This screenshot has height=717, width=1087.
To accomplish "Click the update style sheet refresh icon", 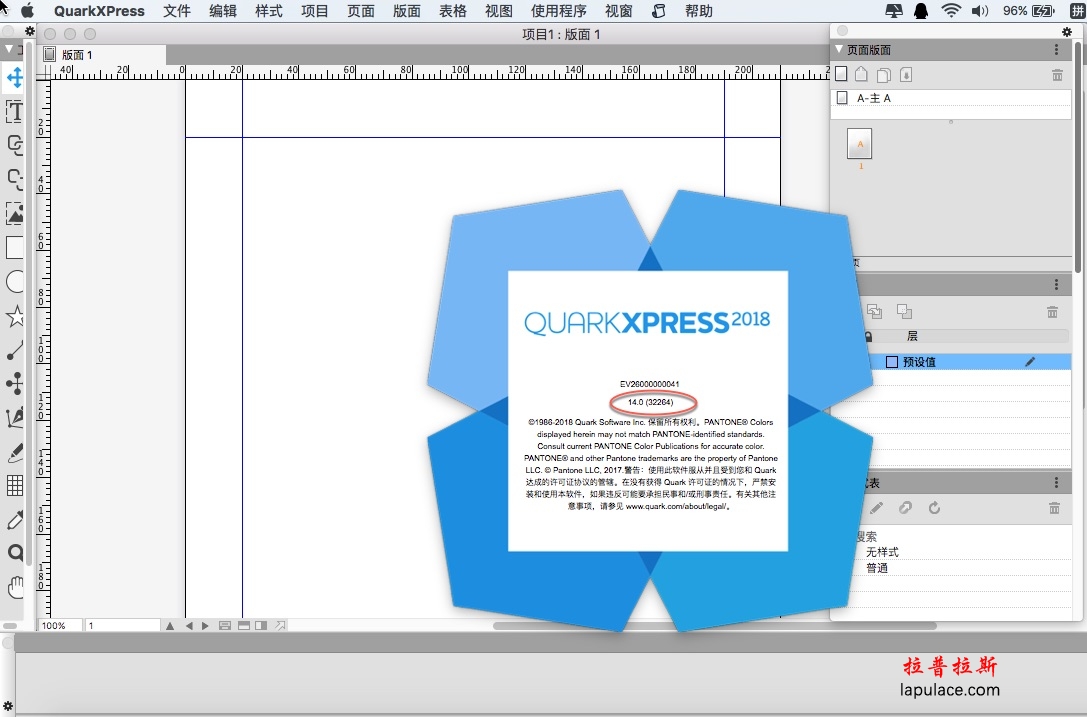I will click(934, 508).
